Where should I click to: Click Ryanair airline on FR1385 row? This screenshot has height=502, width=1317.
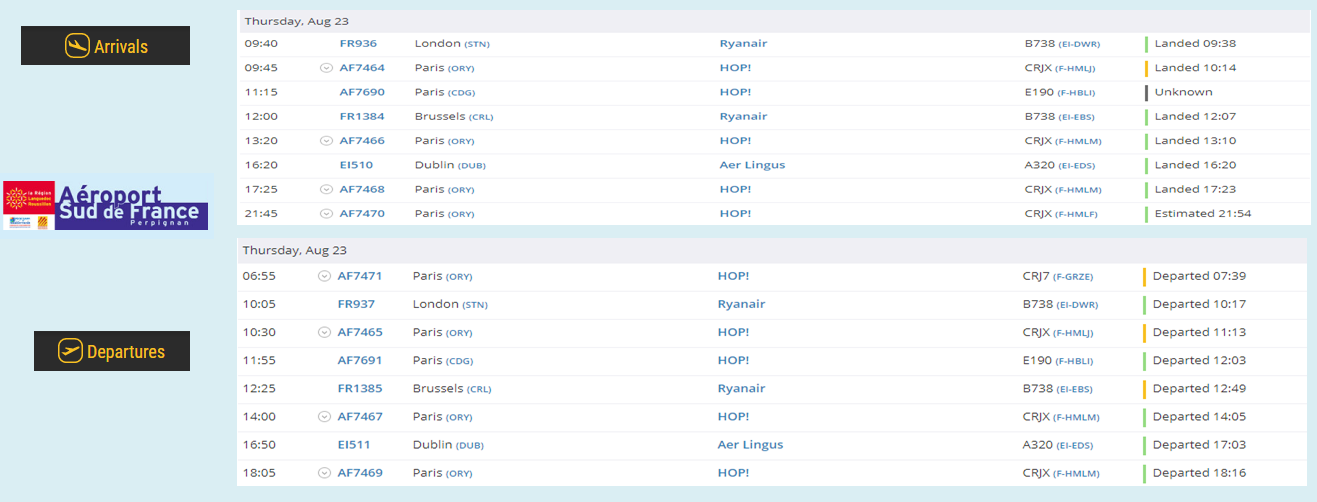(x=741, y=388)
